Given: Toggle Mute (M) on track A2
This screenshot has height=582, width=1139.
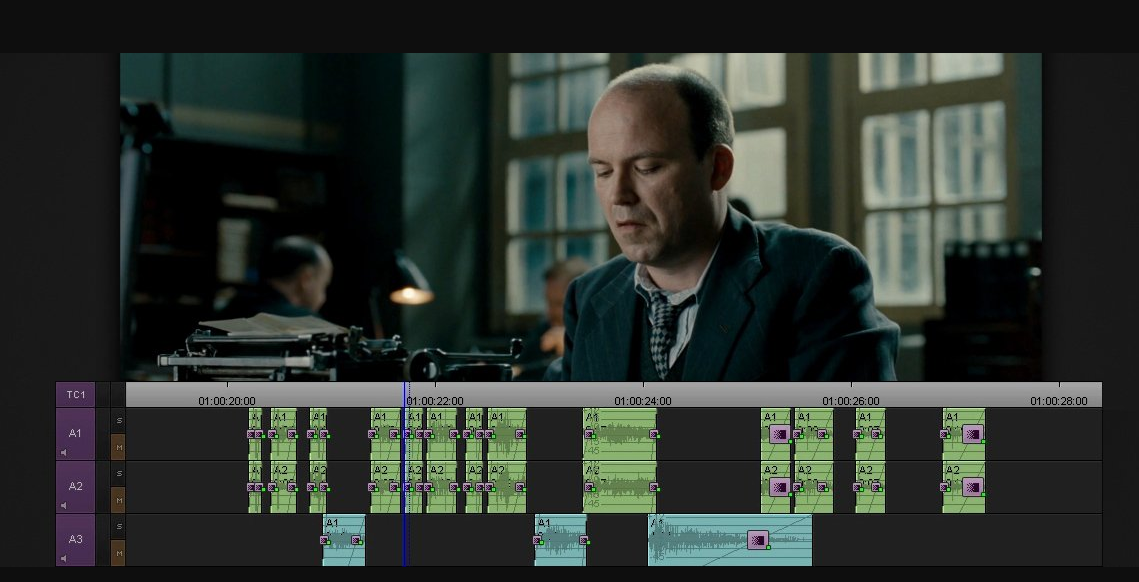Looking at the screenshot, I should [x=118, y=501].
